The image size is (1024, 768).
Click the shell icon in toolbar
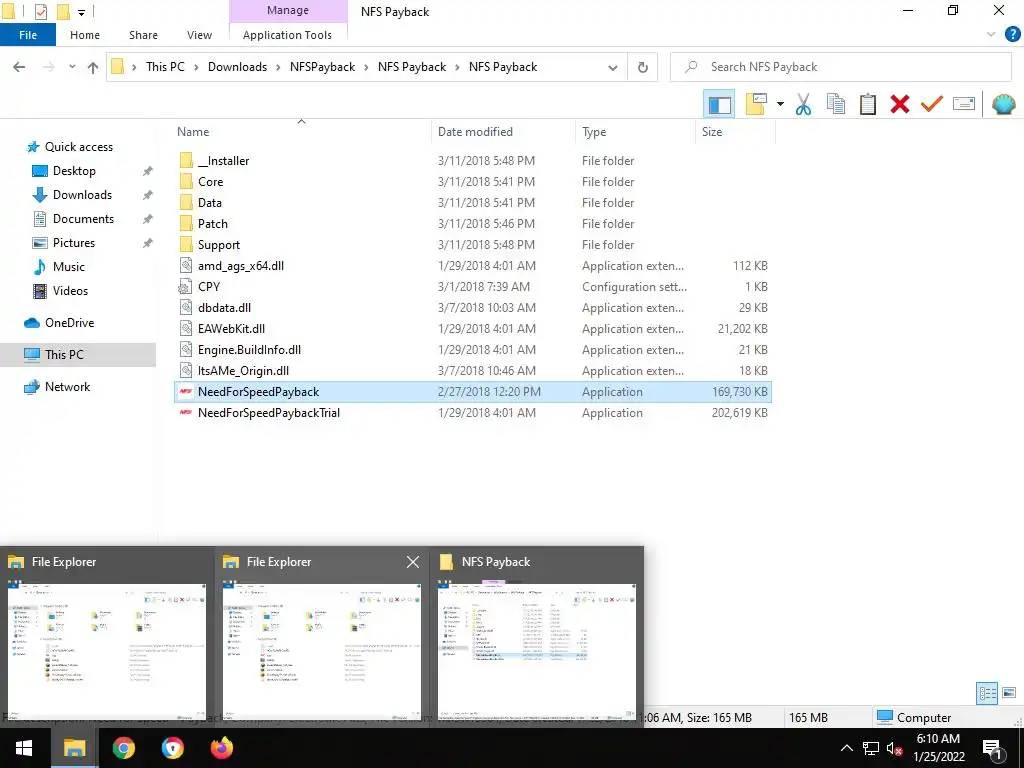click(1003, 104)
